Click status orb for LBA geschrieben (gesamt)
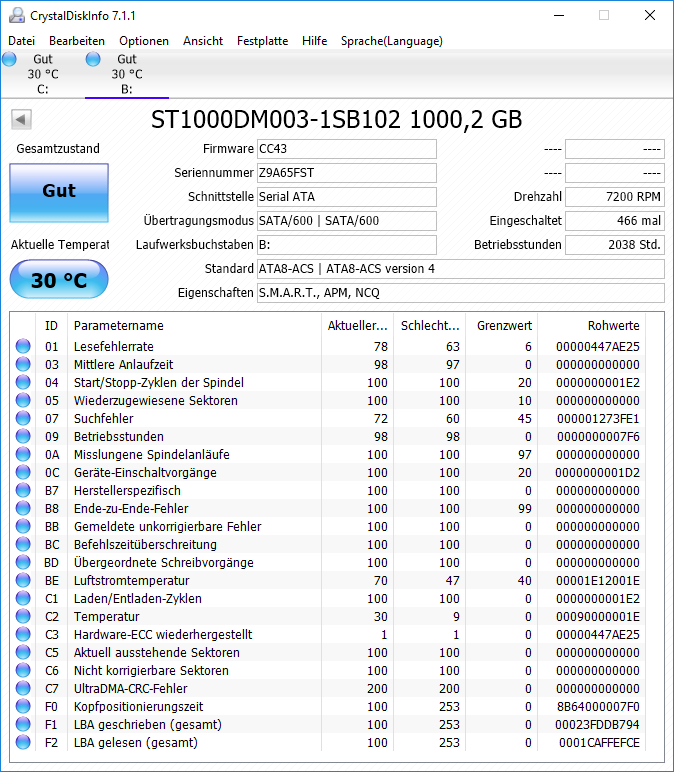 23,724
